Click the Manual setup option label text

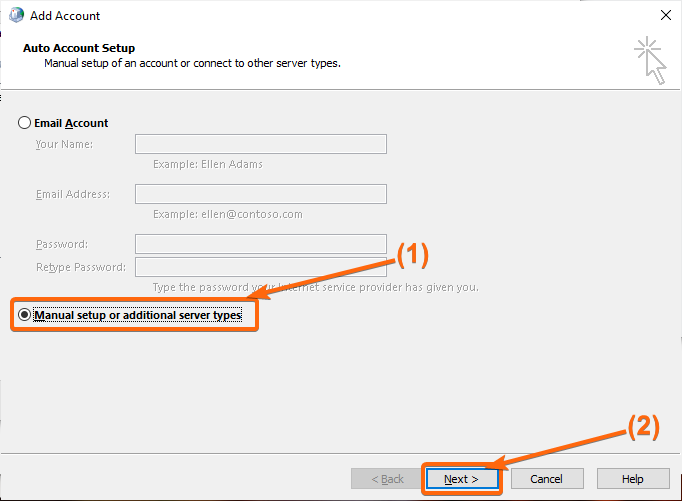pos(138,315)
